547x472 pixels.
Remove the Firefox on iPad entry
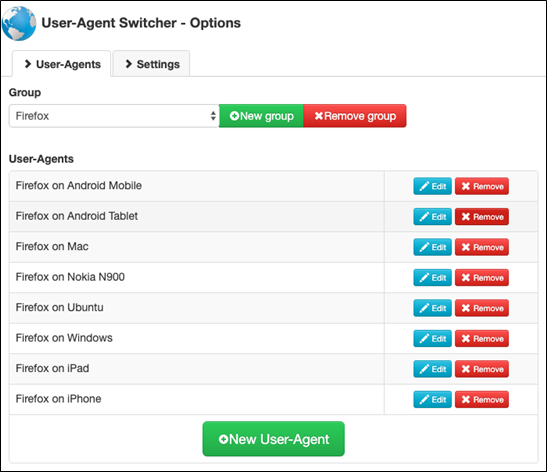coord(482,369)
